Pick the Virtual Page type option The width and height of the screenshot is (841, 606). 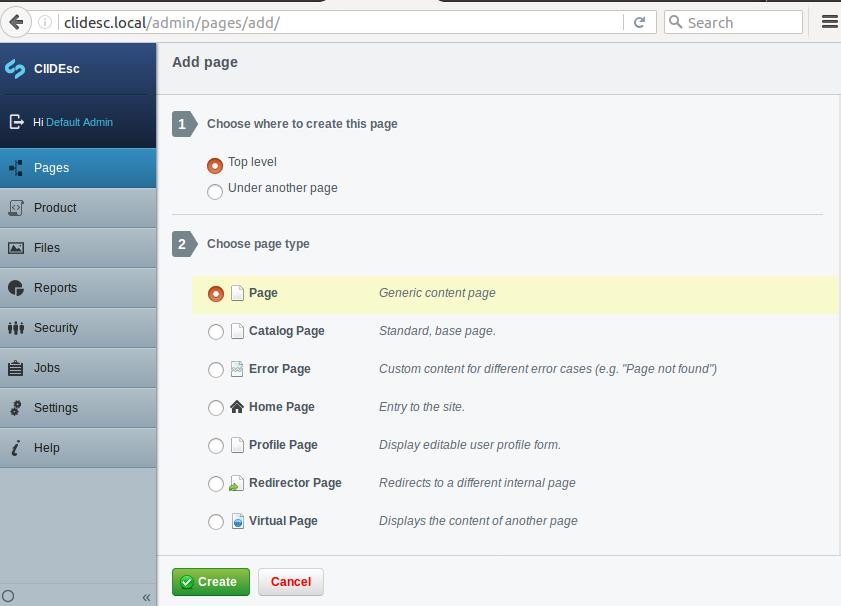click(216, 522)
